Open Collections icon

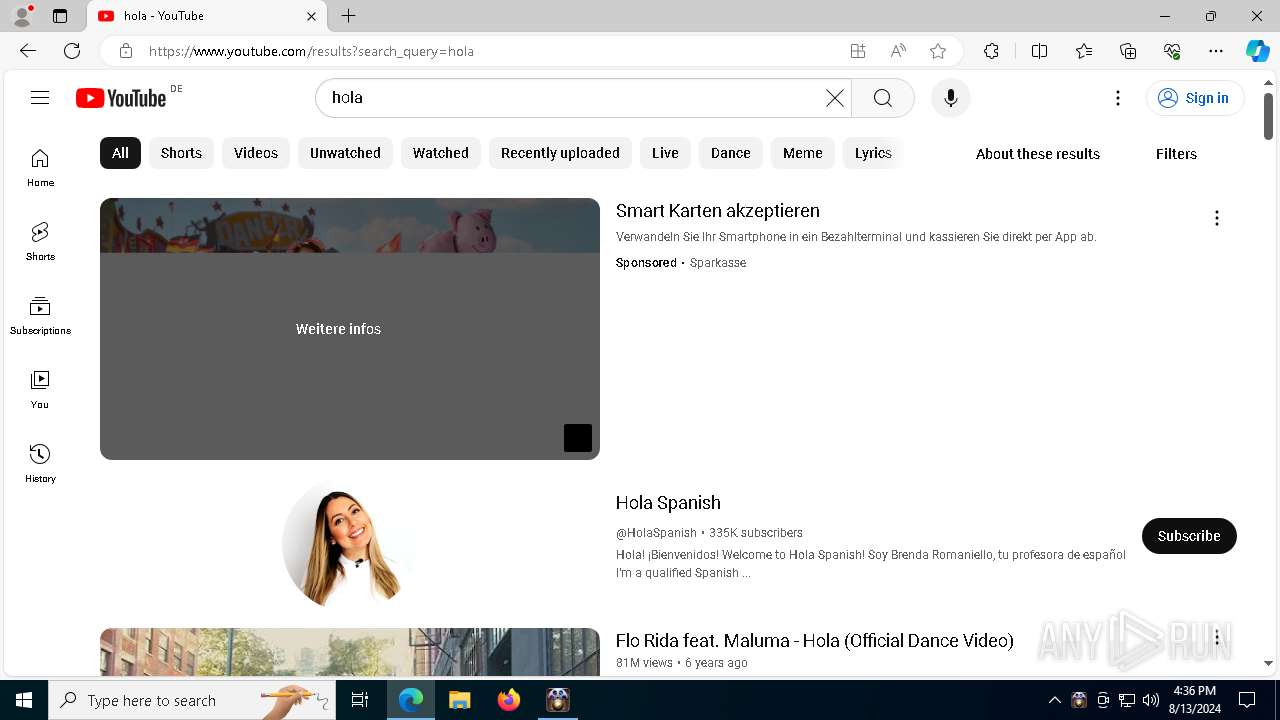point(1128,51)
